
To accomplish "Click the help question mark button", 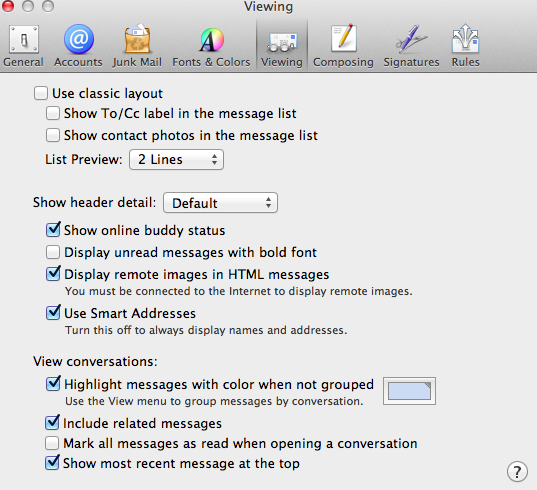I will (x=517, y=472).
